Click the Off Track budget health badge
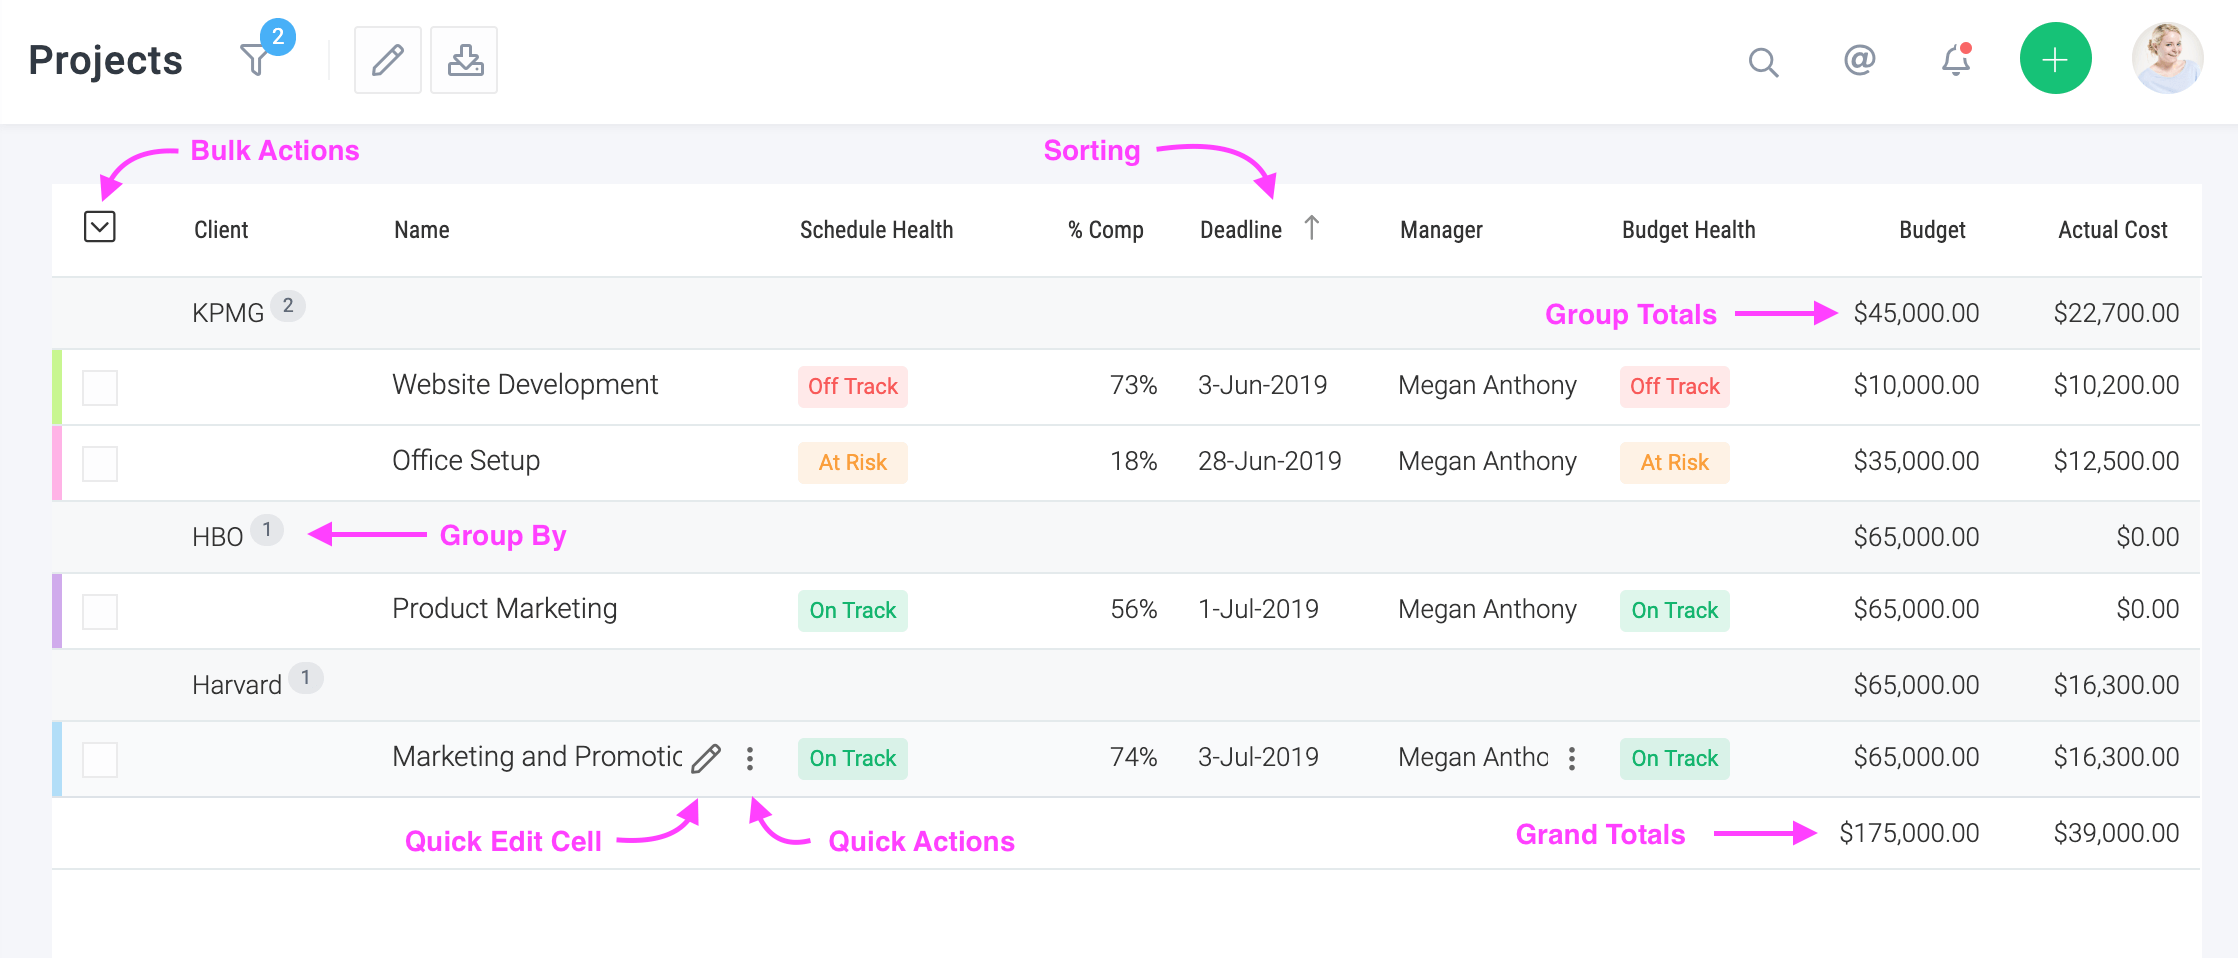2238x958 pixels. coord(1675,386)
